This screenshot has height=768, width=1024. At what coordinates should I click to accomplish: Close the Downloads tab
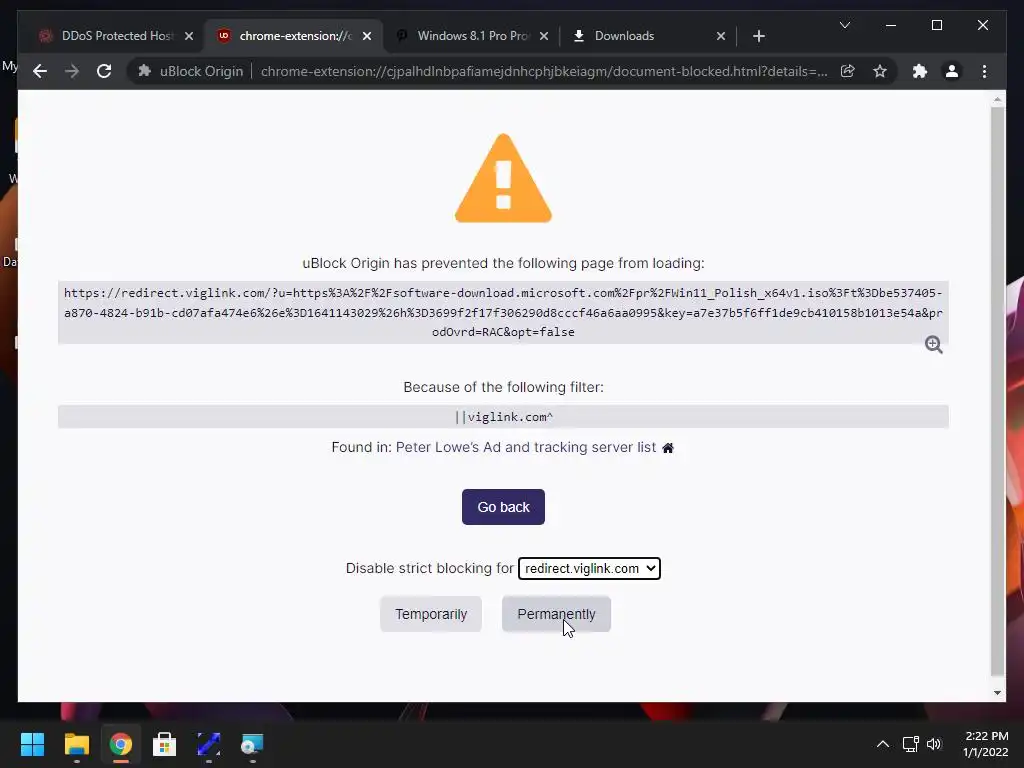pos(721,36)
